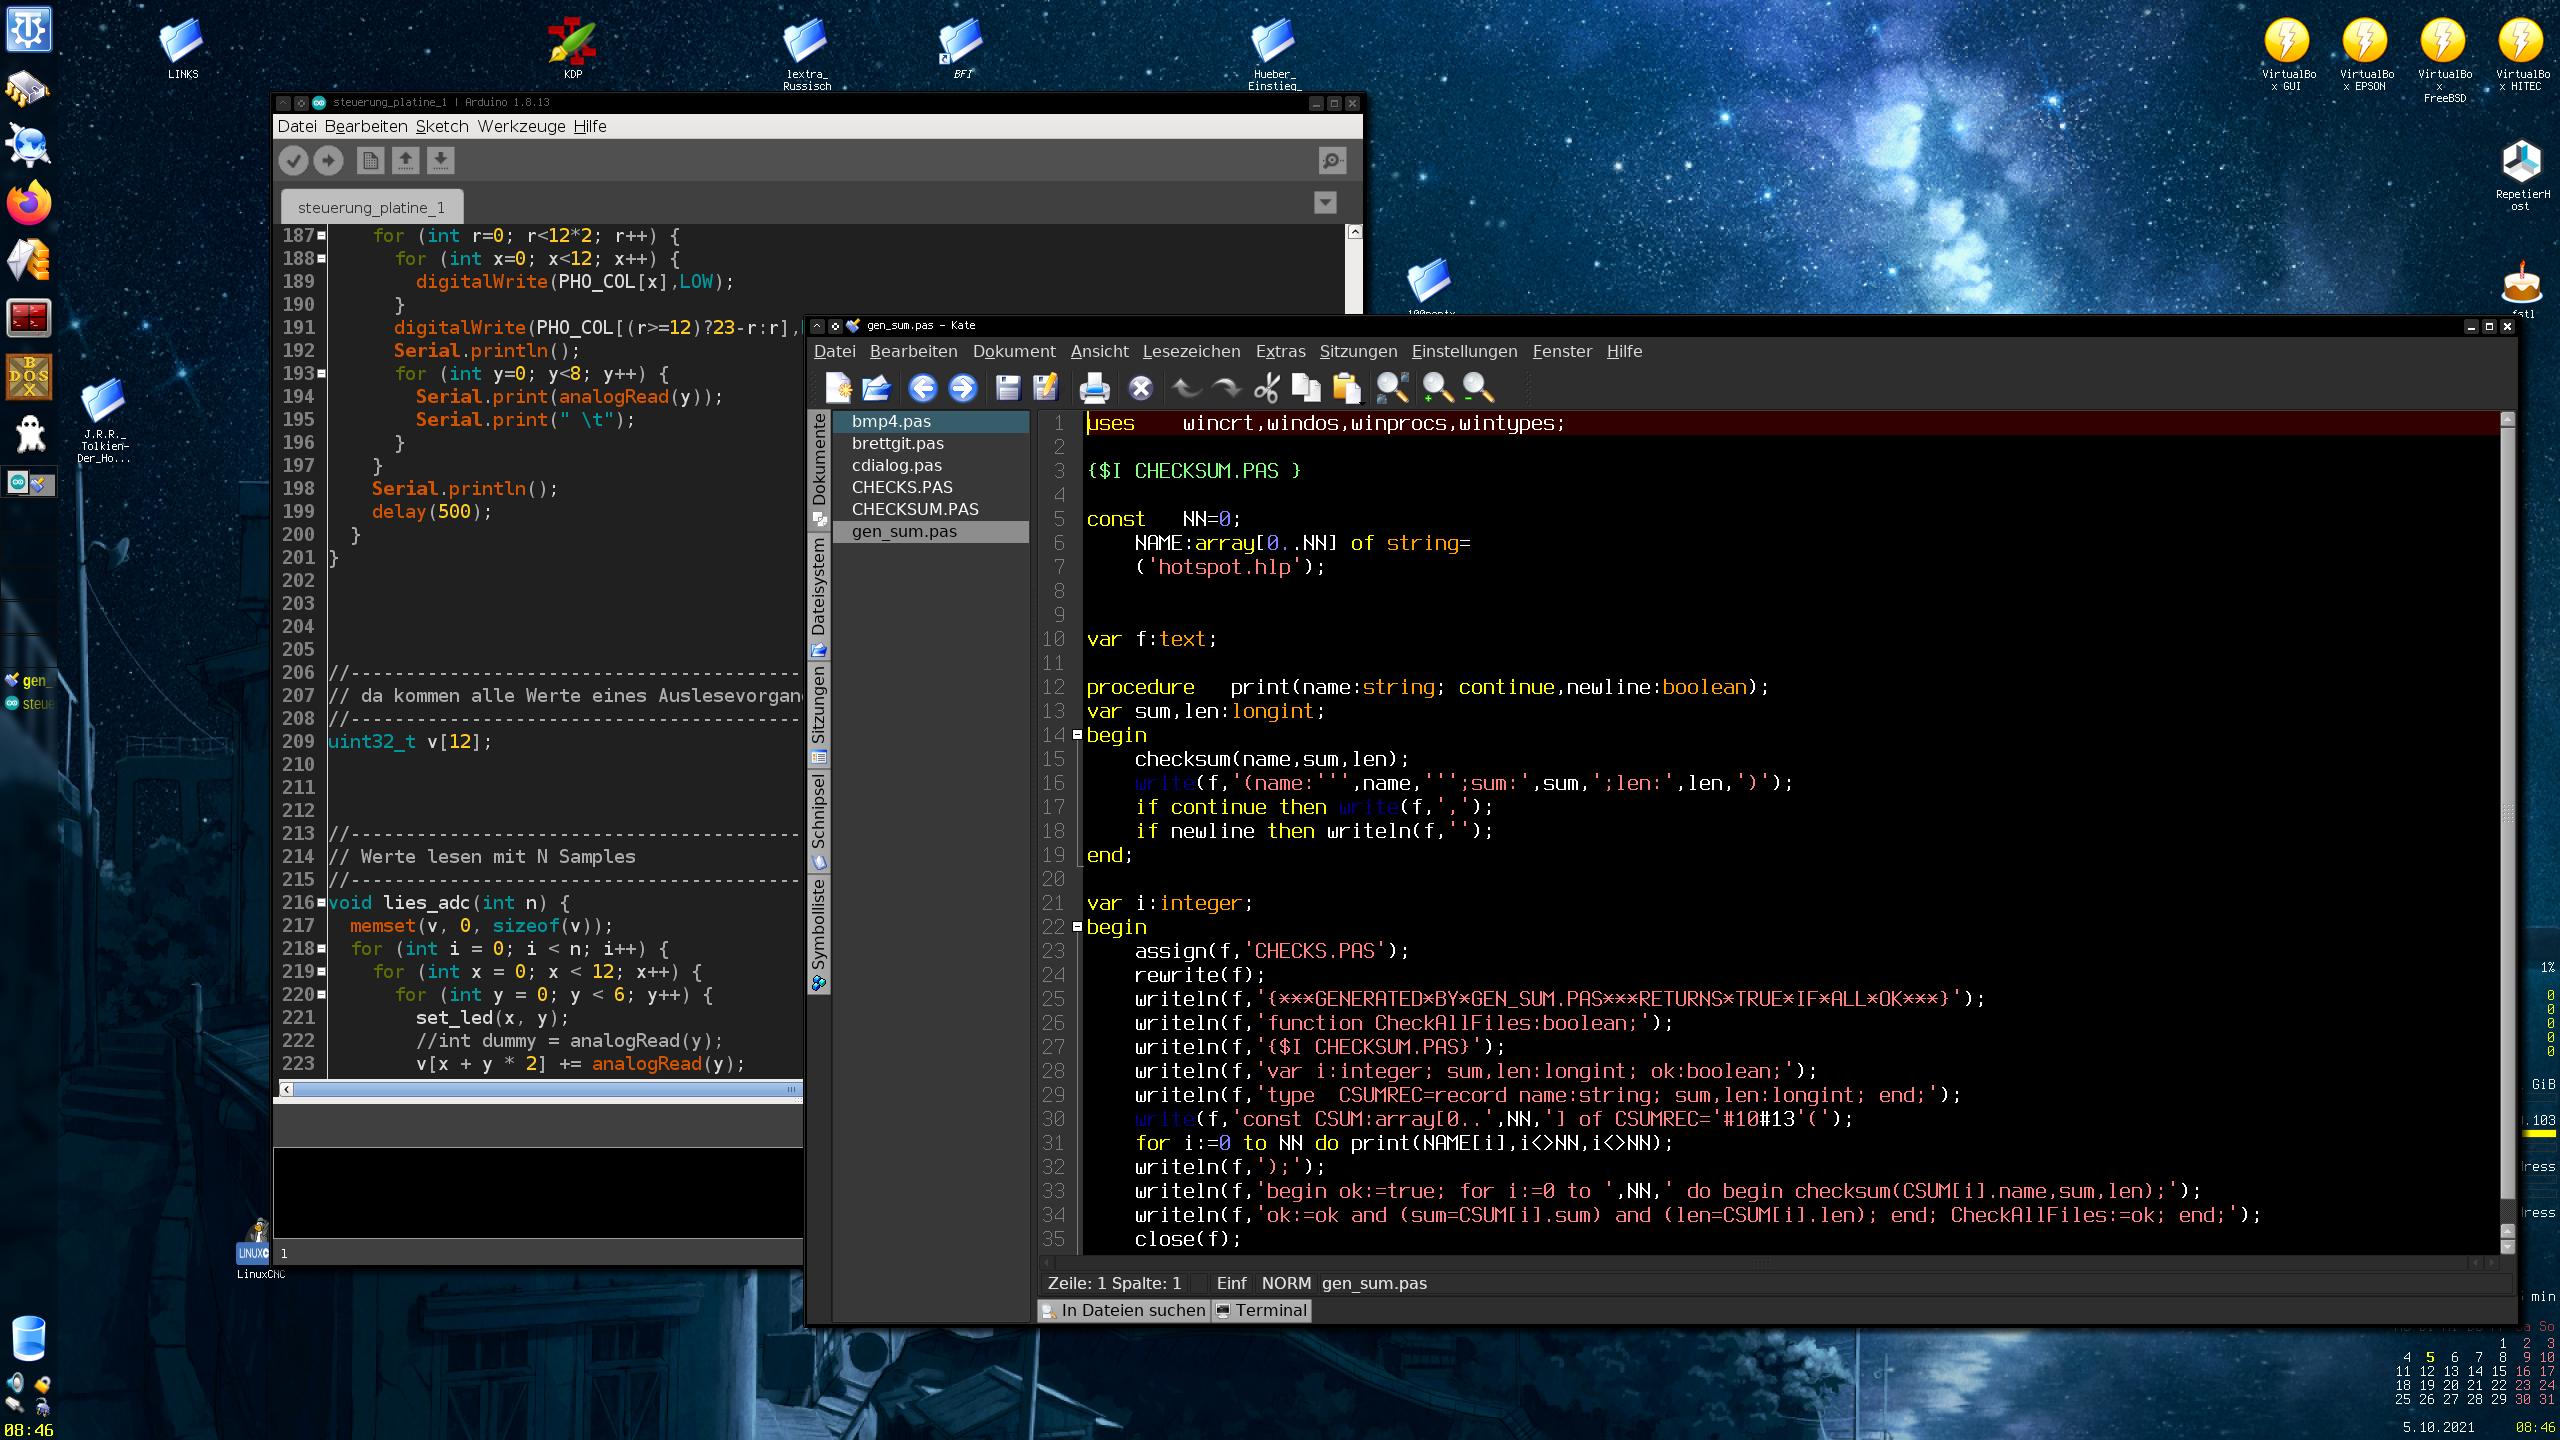Open the Lesezeichen menu in Kate

(x=1191, y=351)
